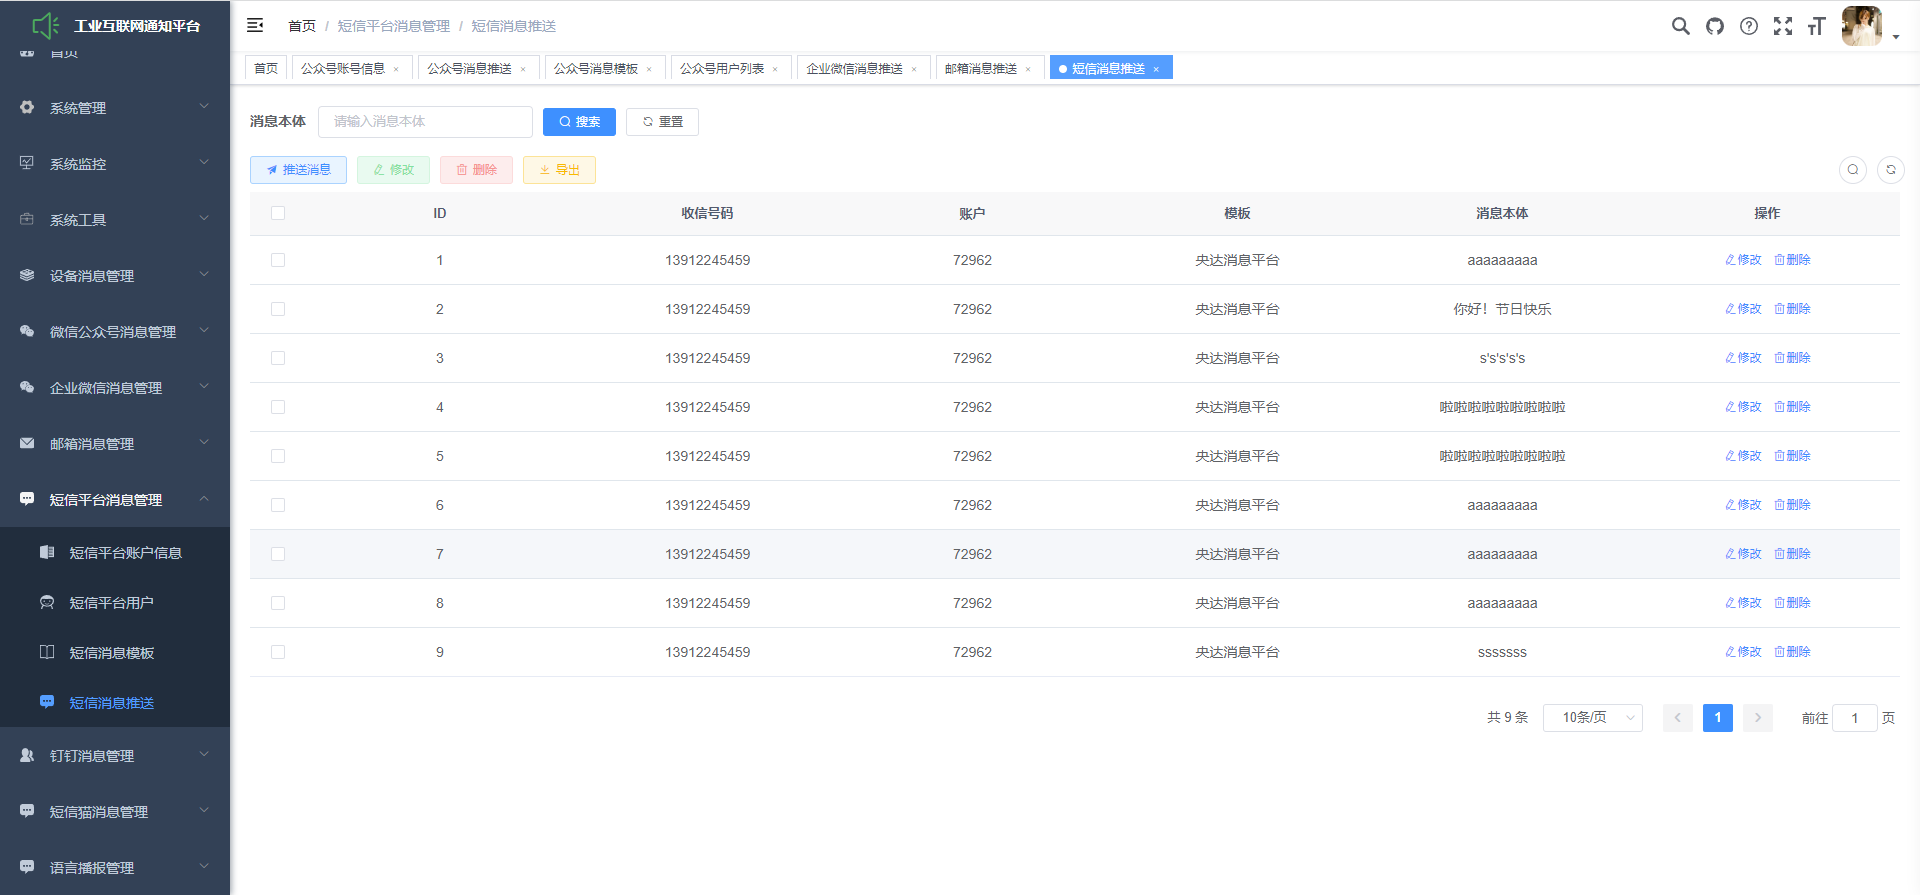
Task: Open the 10条/页 page size dropdown
Action: [1592, 718]
